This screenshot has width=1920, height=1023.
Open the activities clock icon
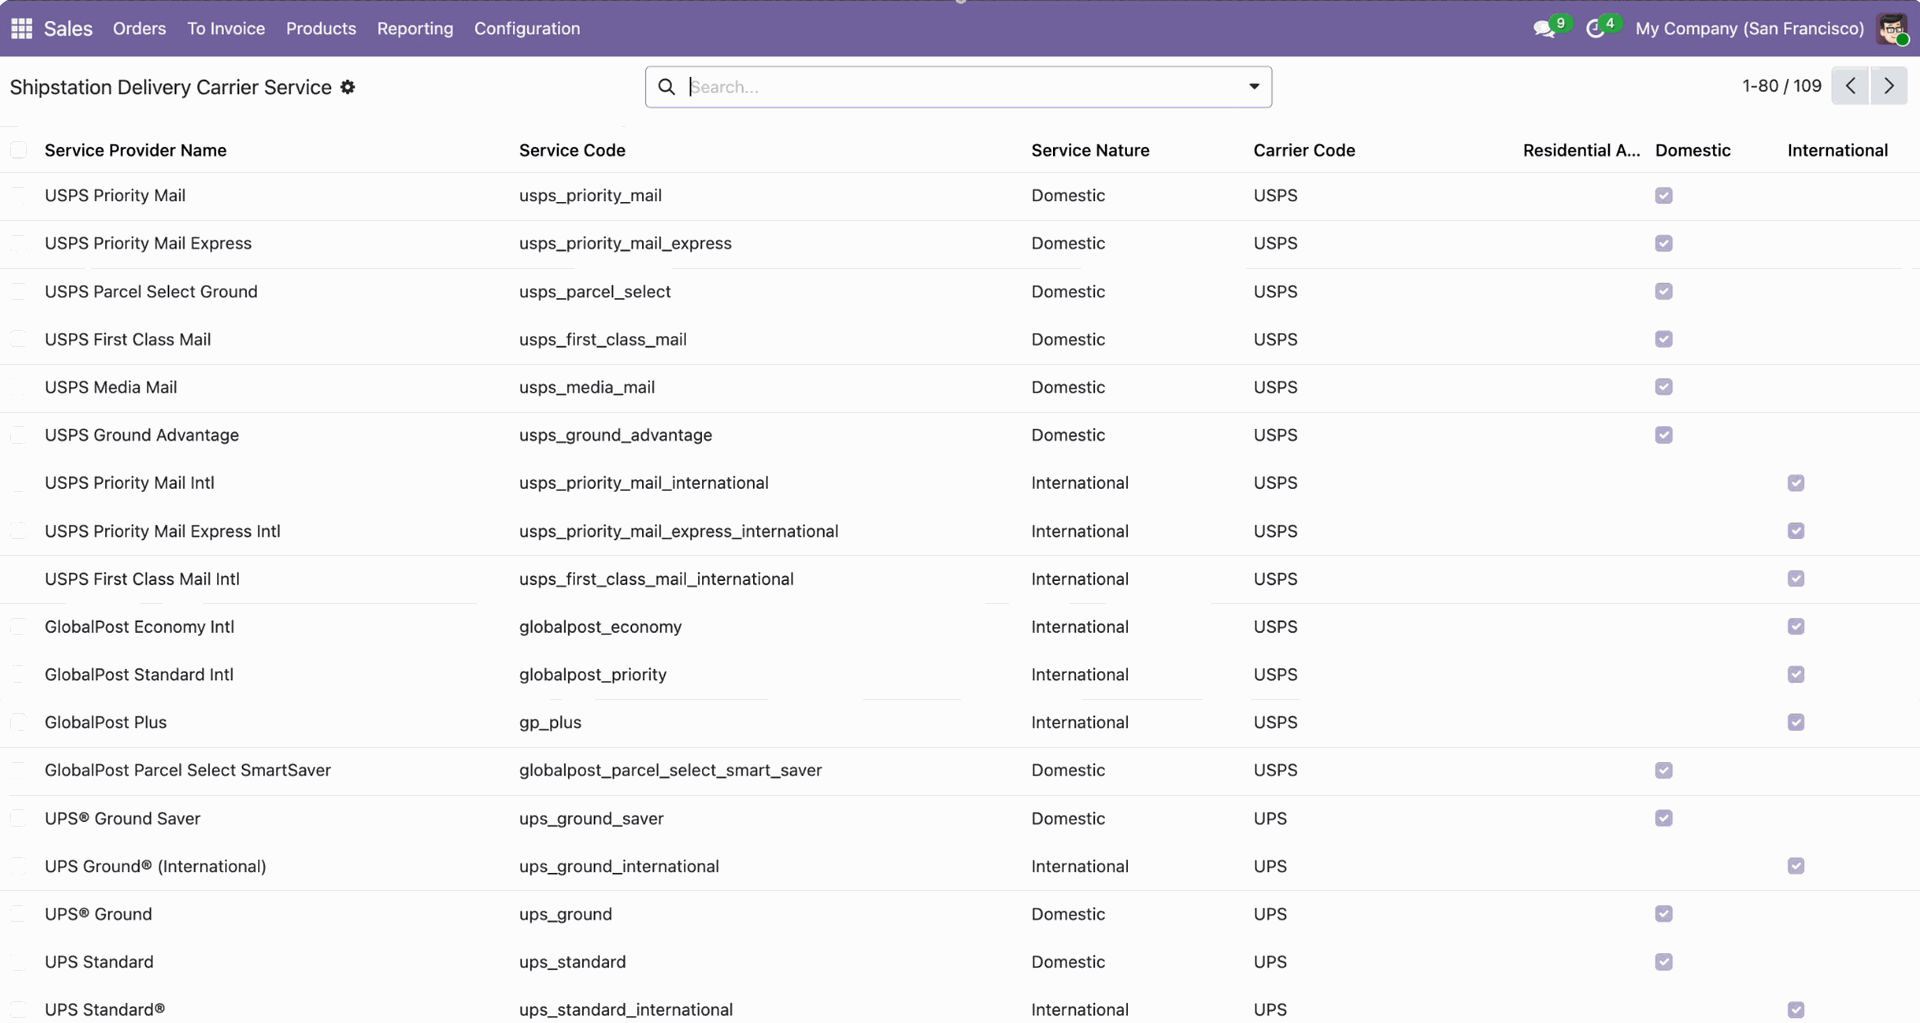point(1596,29)
